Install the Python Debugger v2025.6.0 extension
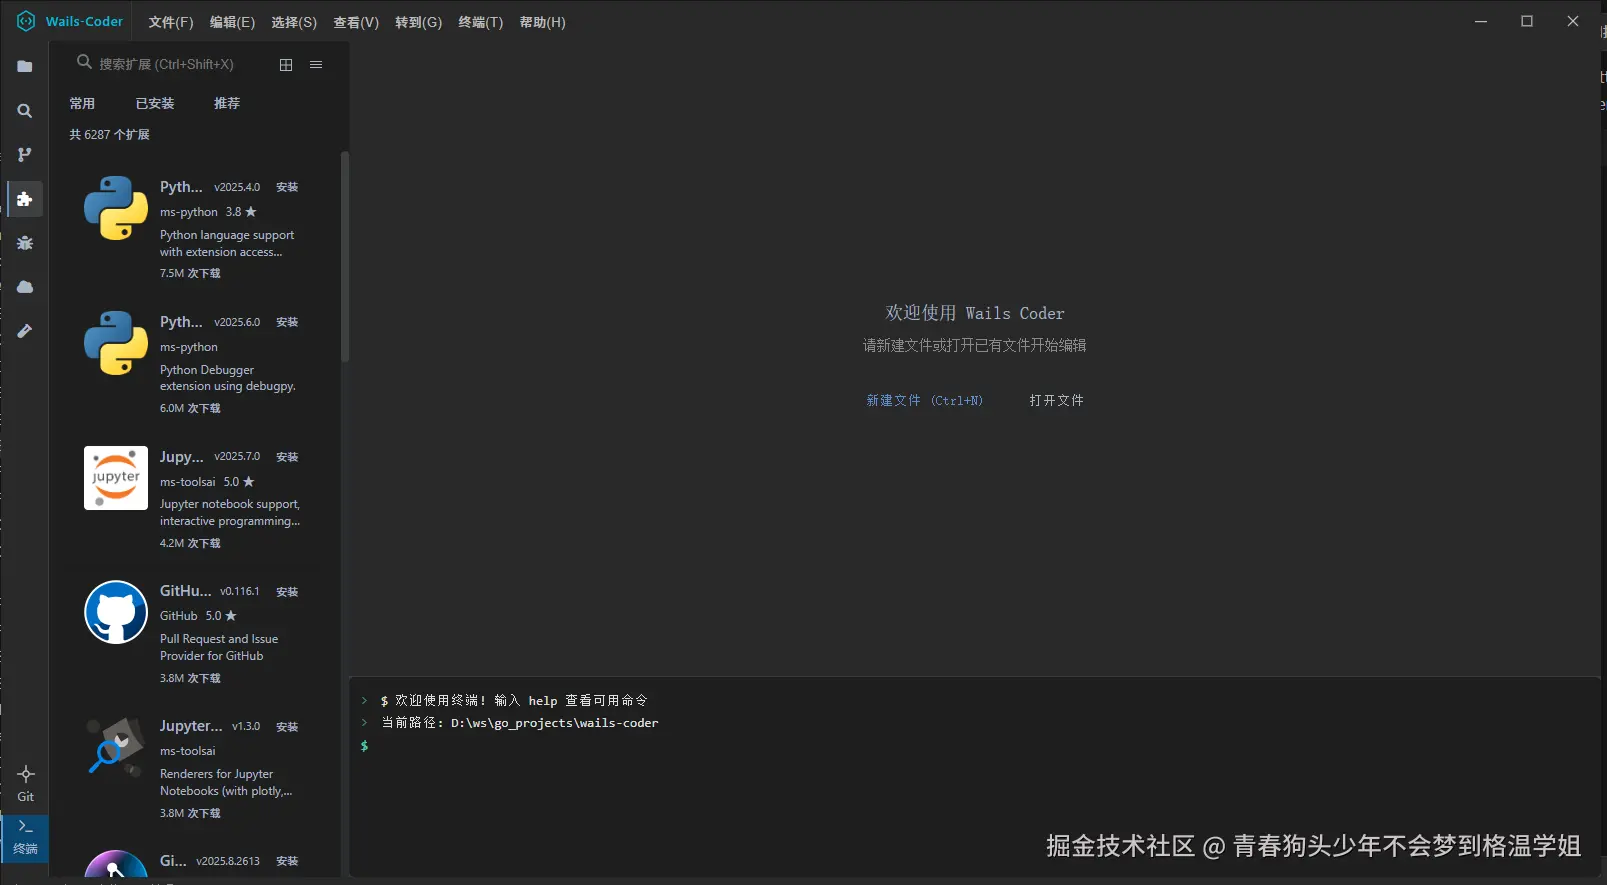The height and width of the screenshot is (885, 1607). (x=287, y=322)
